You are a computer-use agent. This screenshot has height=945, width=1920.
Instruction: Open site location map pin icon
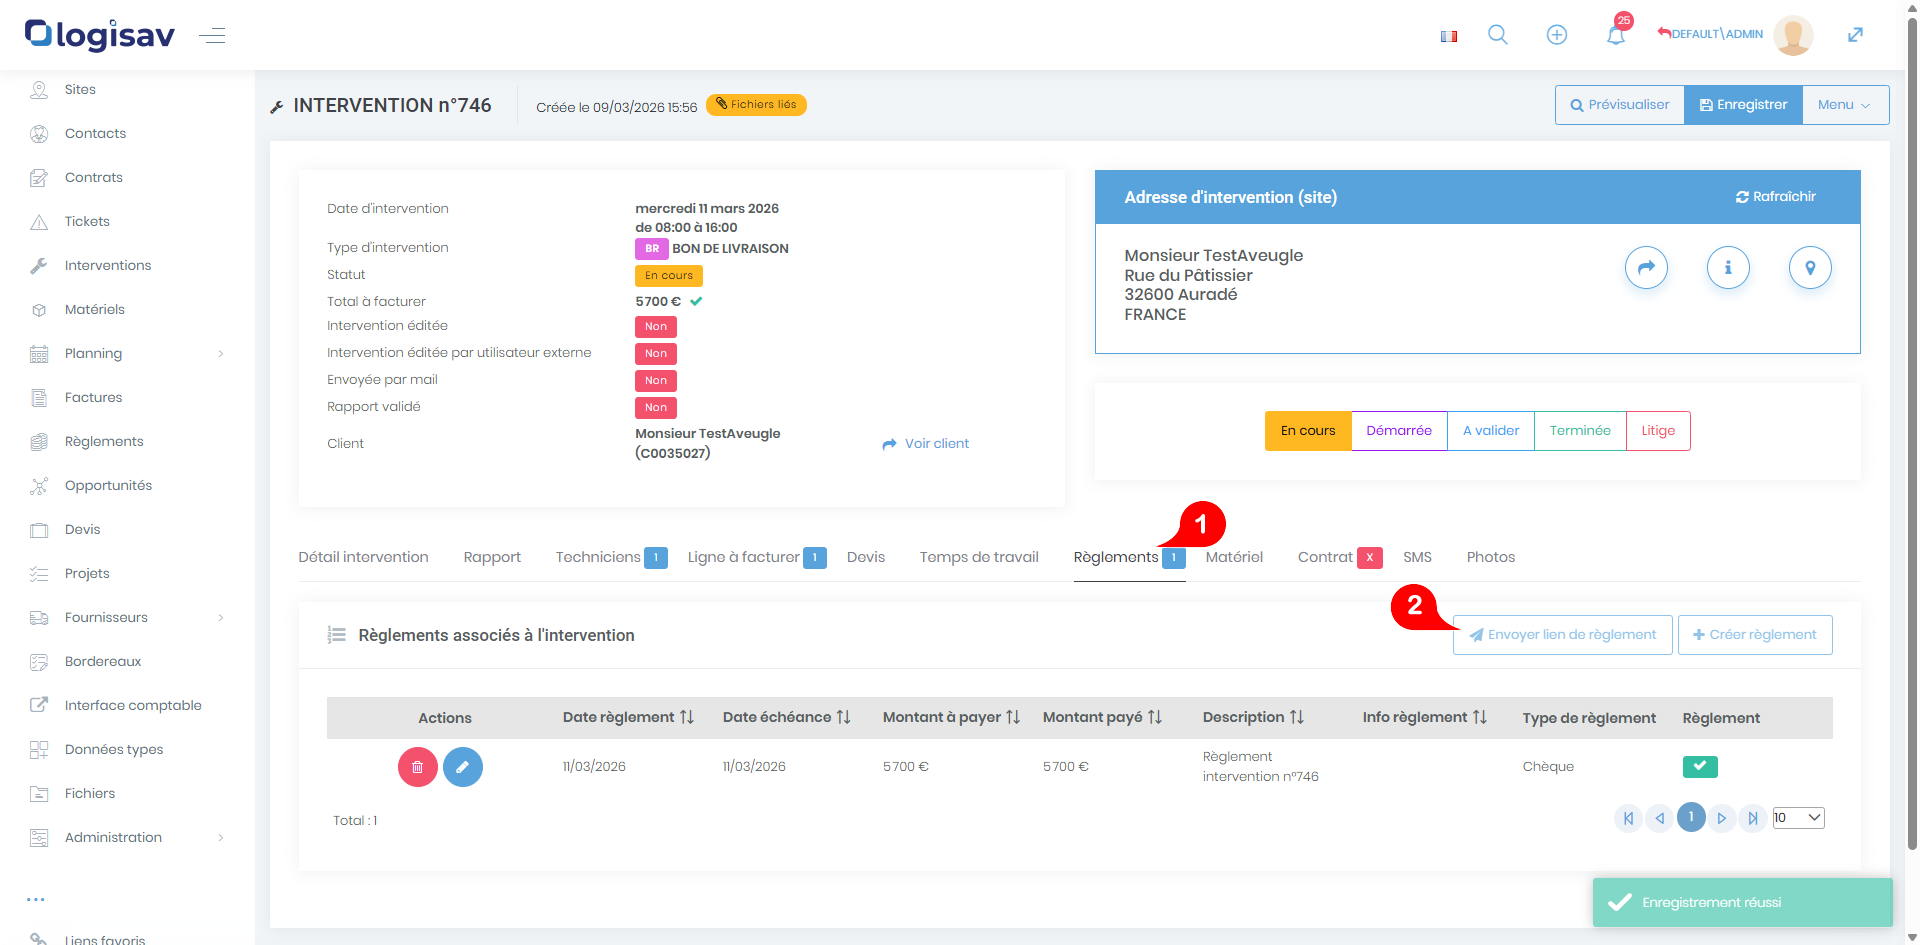(x=1809, y=268)
